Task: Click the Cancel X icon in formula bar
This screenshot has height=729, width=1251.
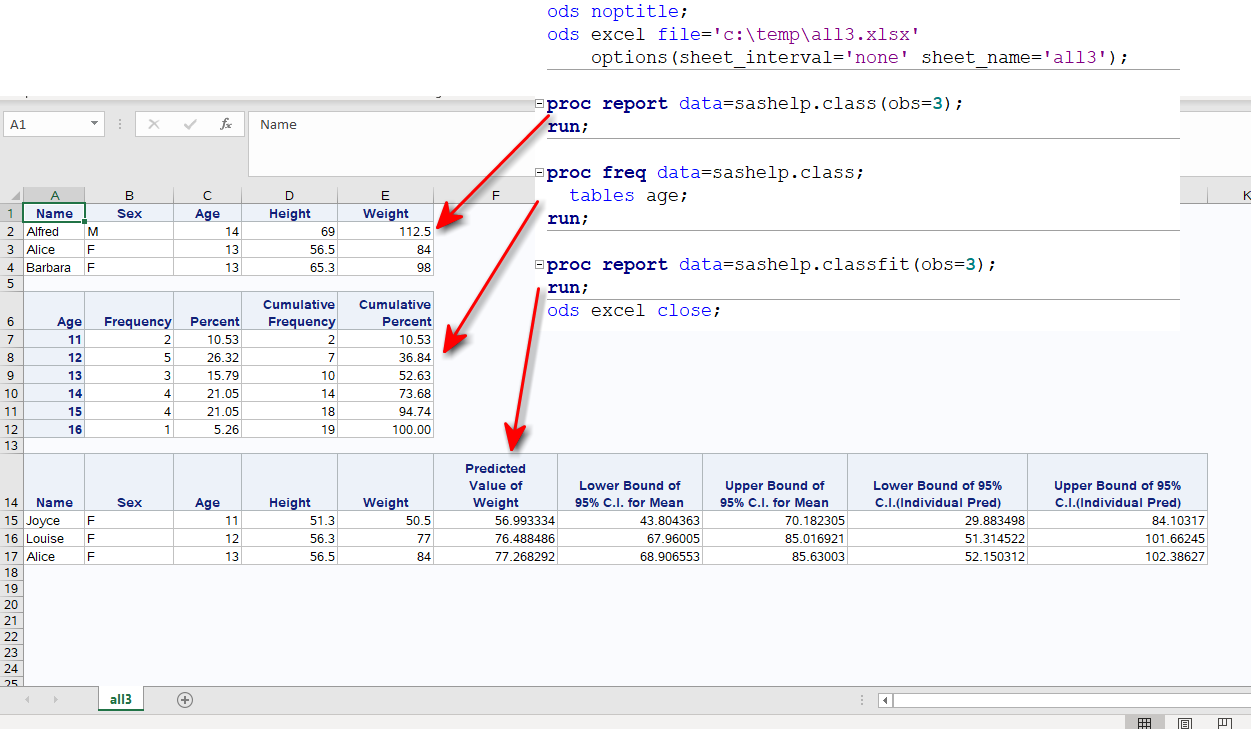Action: 154,124
